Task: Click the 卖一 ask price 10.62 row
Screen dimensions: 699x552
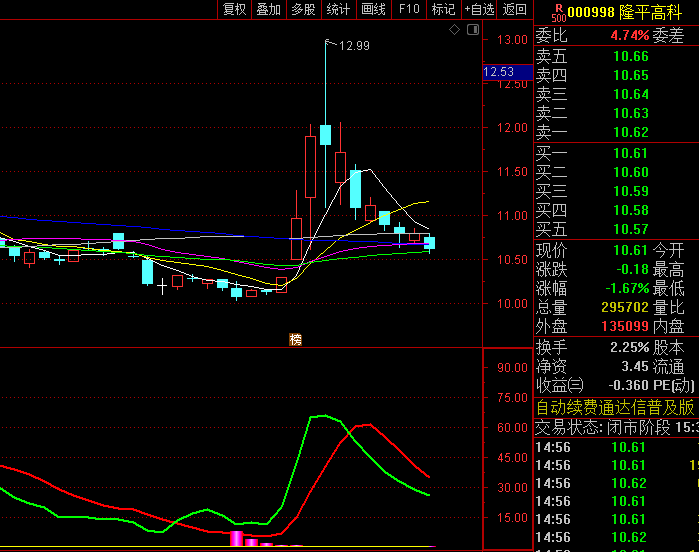Action: coord(615,132)
